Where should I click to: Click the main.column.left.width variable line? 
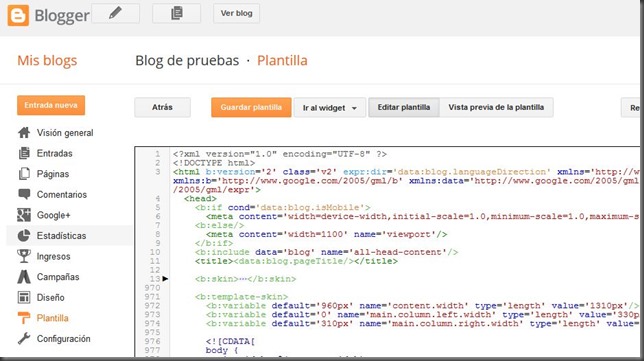pos(422,315)
